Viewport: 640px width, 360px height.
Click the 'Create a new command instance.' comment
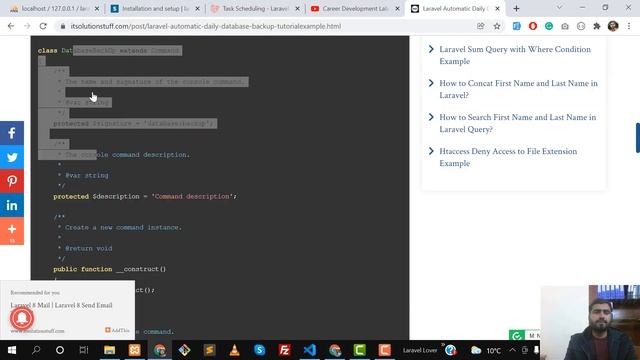123,227
